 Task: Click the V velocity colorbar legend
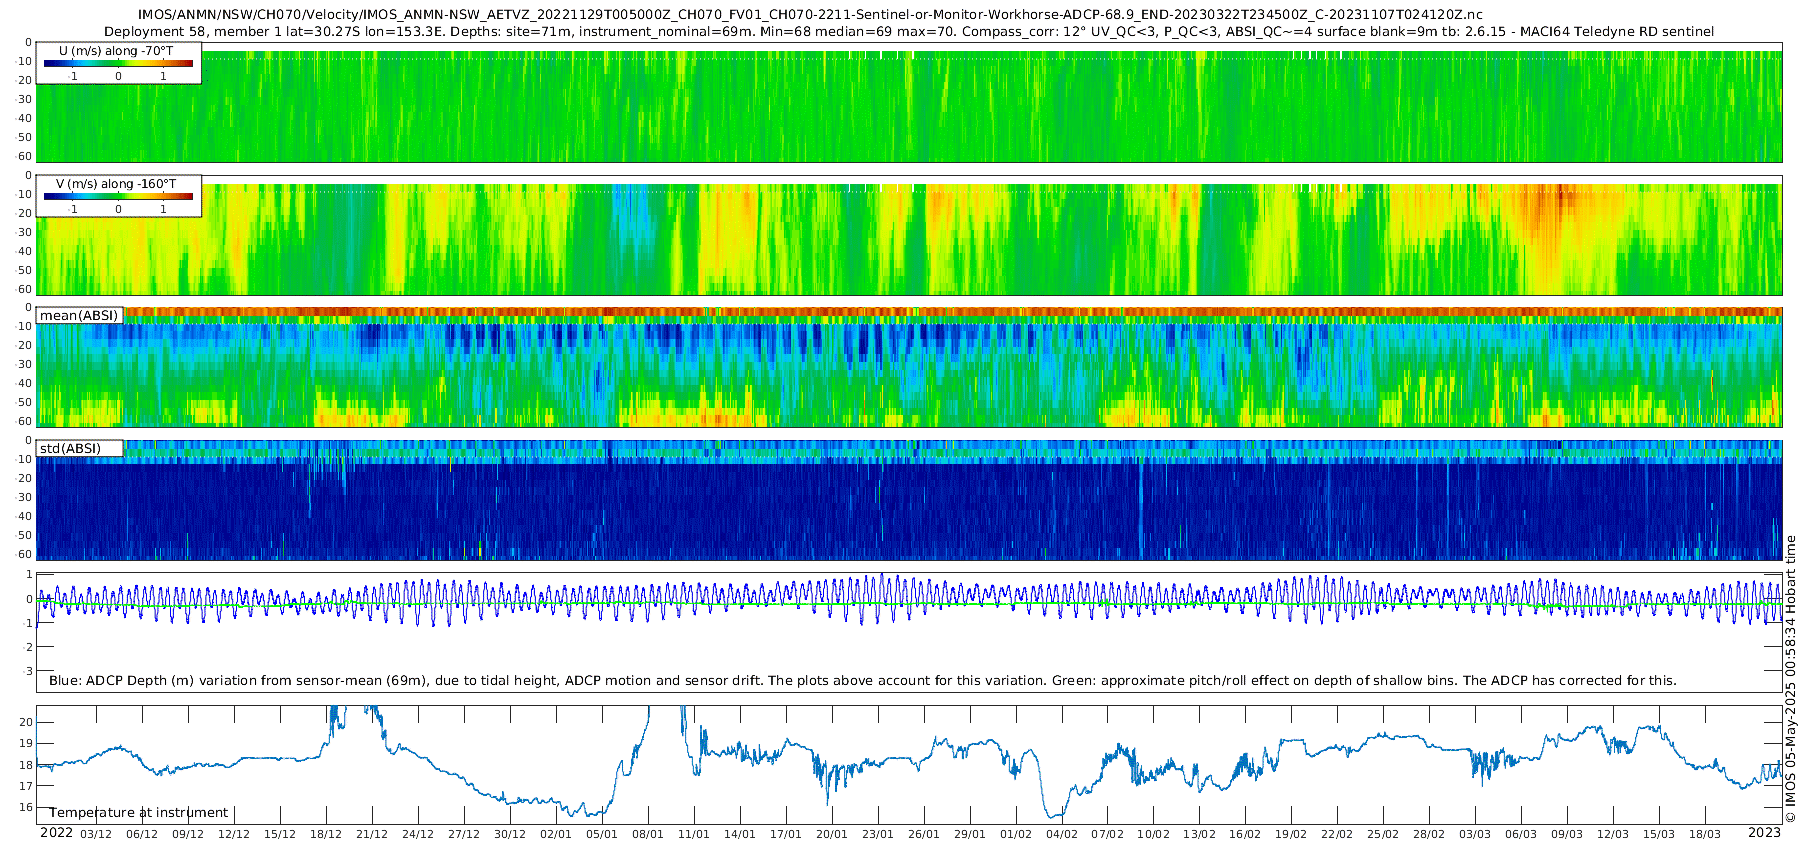point(118,196)
